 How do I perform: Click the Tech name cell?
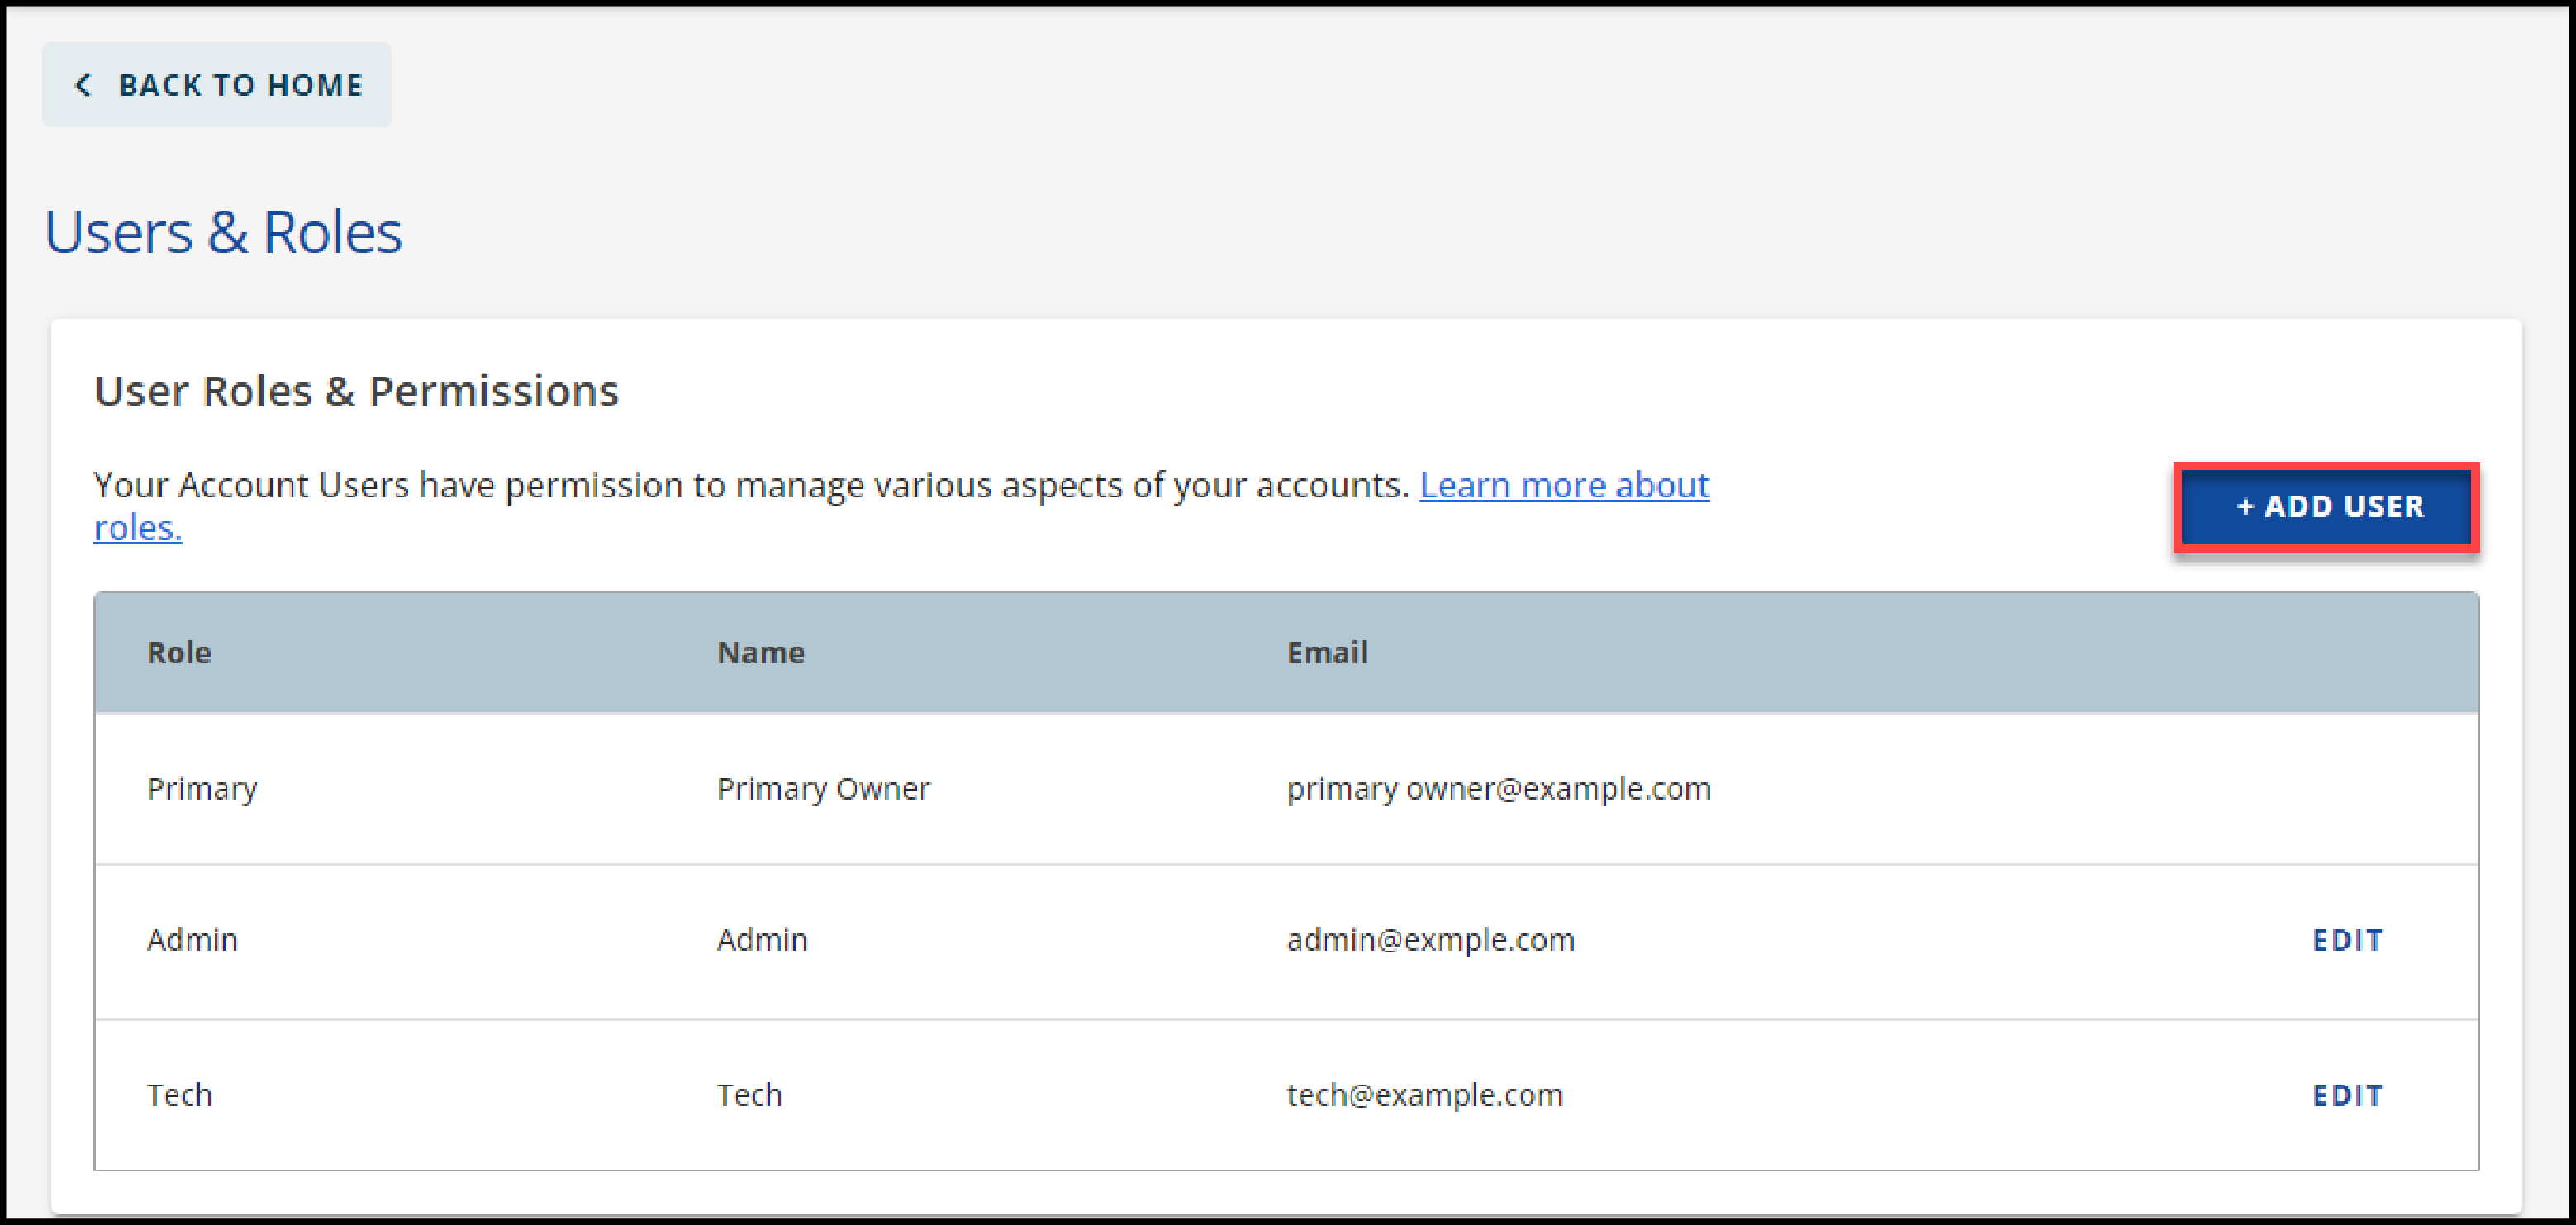point(749,1095)
